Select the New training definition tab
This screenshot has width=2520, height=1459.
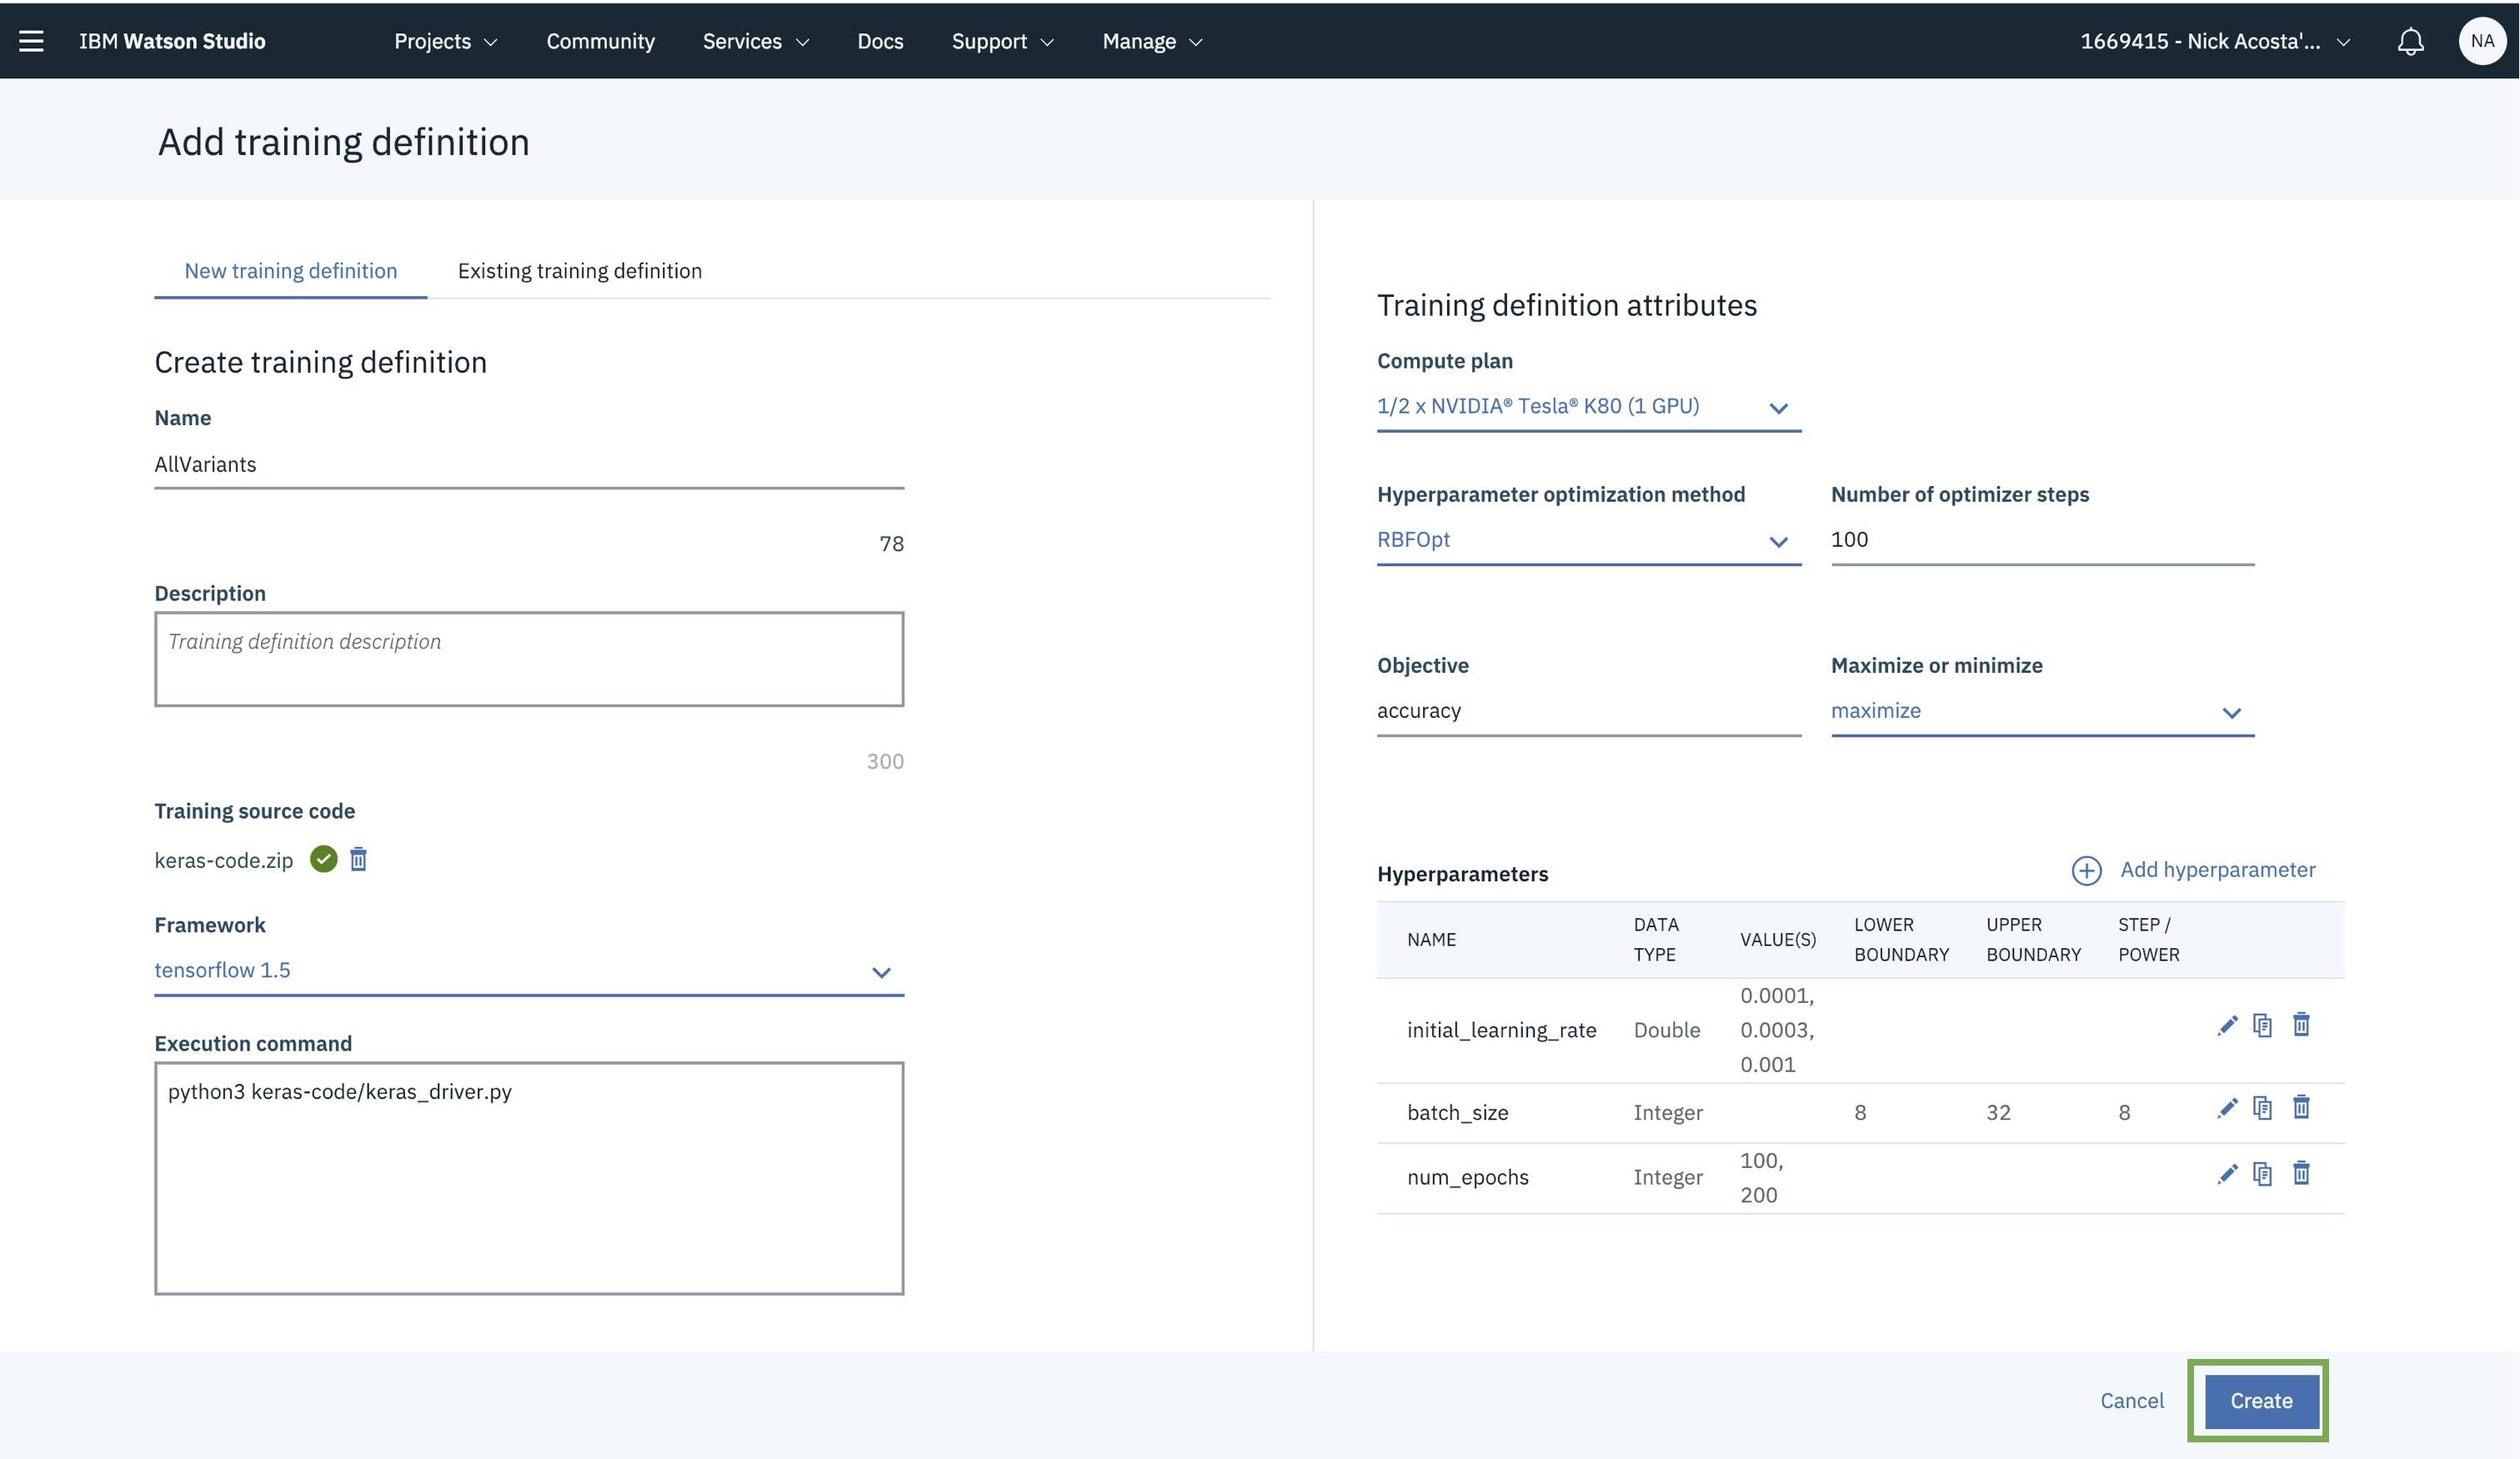291,271
